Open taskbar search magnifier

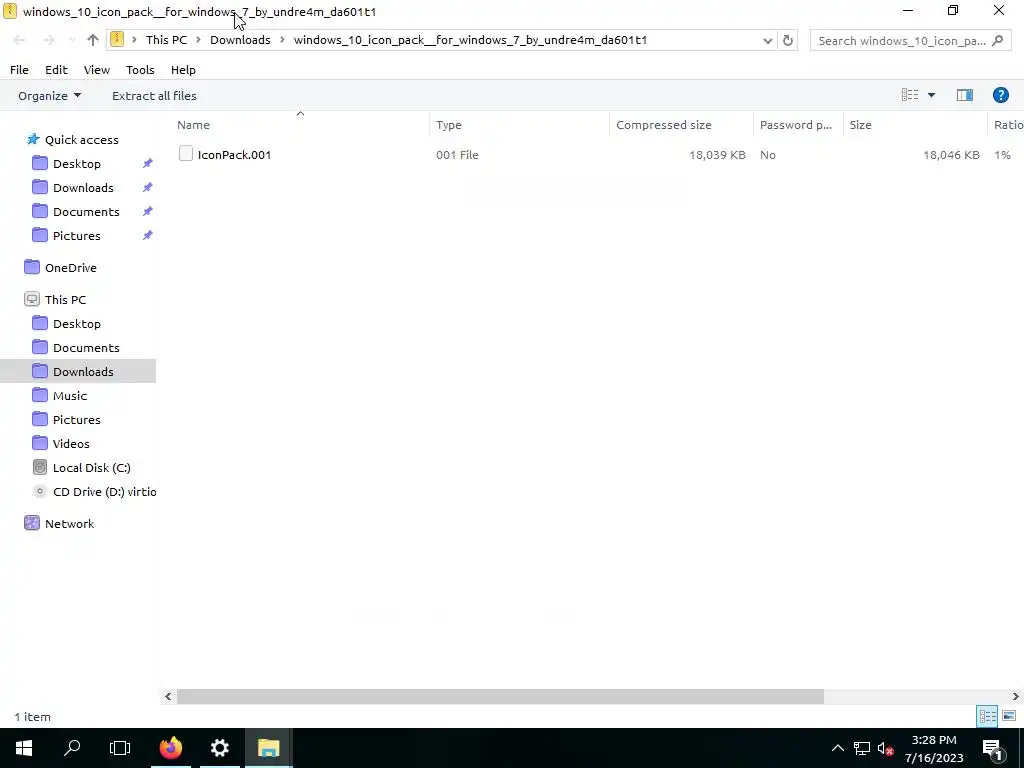(x=72, y=748)
